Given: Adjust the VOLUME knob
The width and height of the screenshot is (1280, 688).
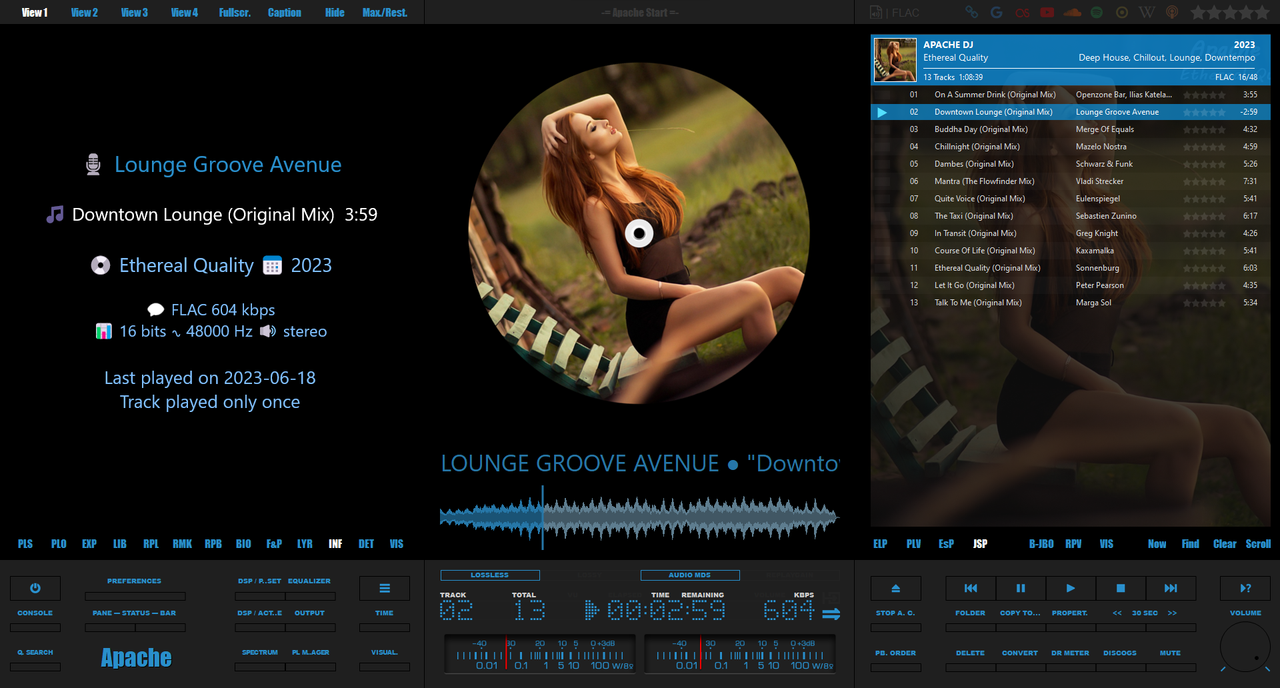Looking at the screenshot, I should [x=1246, y=647].
